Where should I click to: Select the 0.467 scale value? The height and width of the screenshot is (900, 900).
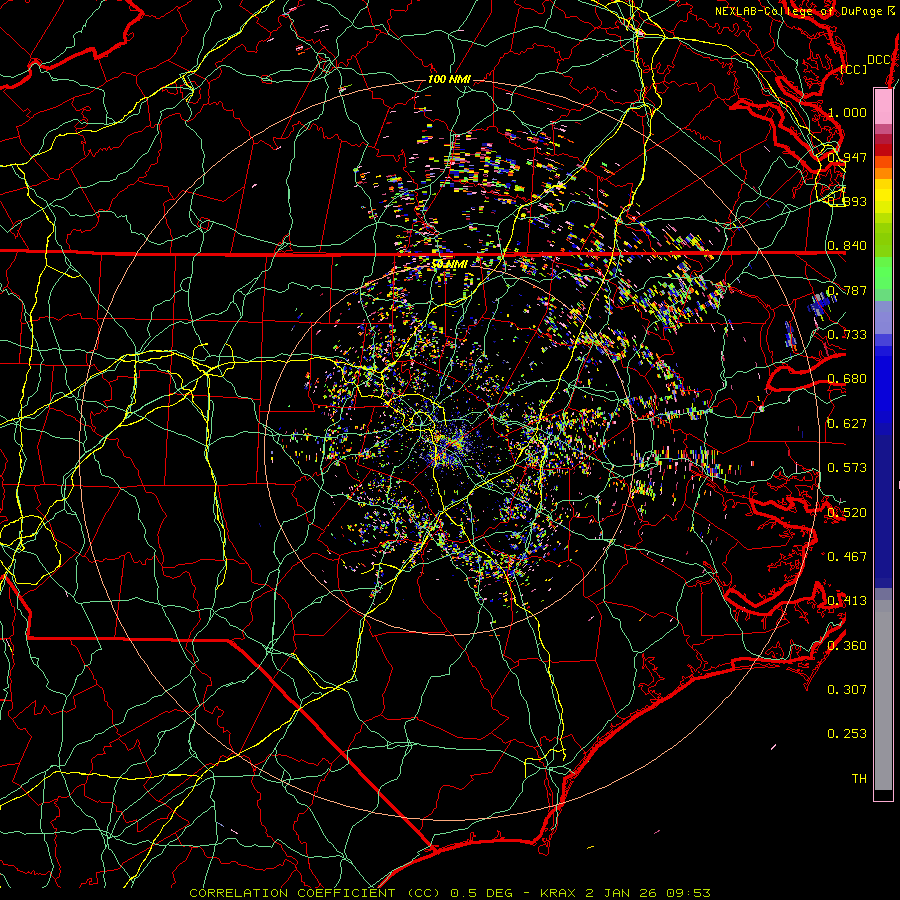847,557
